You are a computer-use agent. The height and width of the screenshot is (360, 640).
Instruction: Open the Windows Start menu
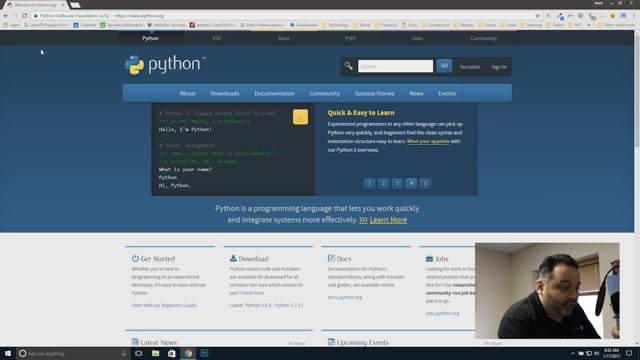[x=8, y=353]
